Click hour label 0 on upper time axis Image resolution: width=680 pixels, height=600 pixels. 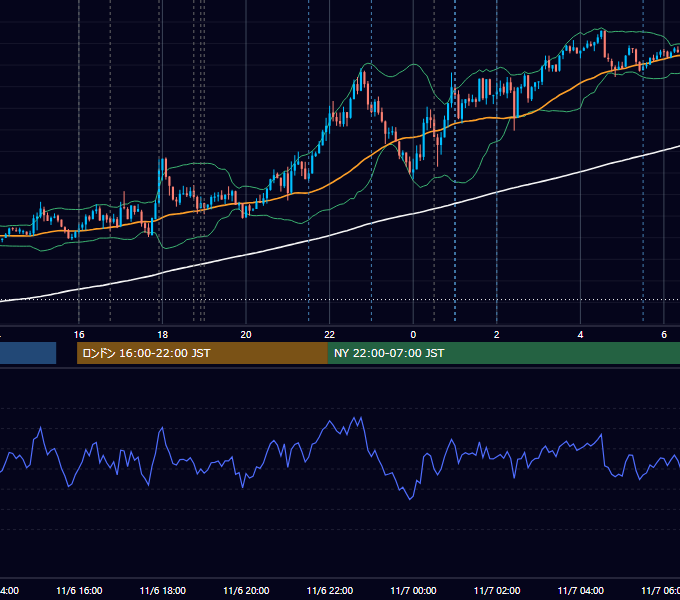coord(413,335)
